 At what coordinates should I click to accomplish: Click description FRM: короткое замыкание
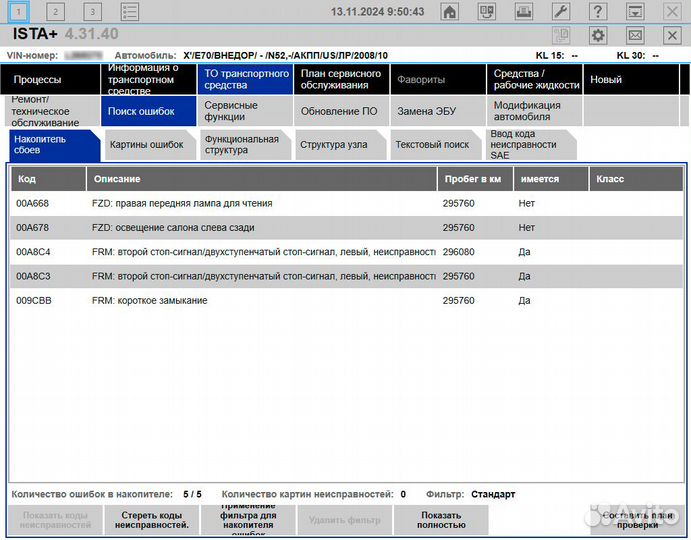click(149, 300)
